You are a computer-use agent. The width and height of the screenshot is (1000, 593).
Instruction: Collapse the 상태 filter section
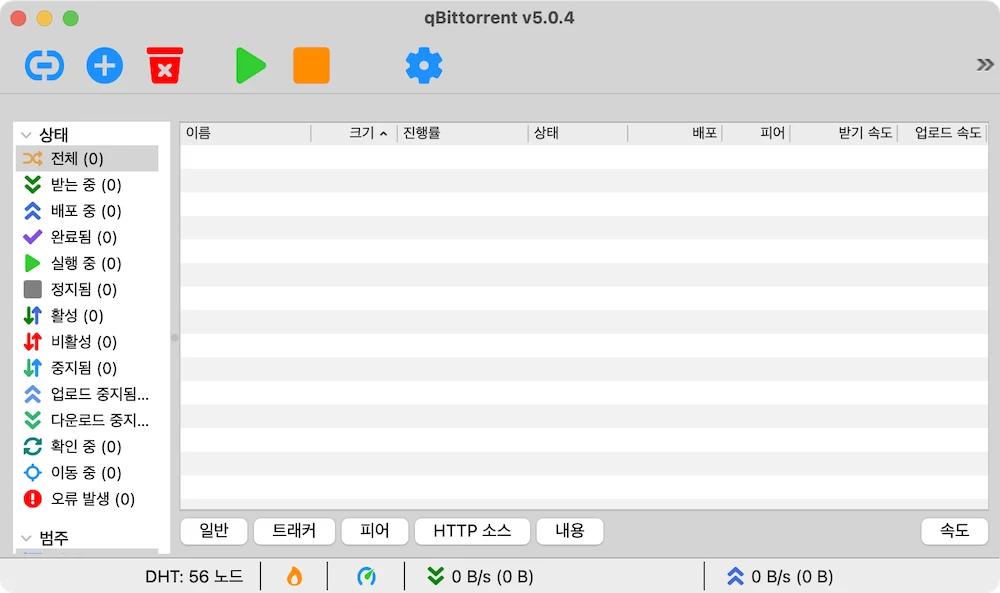pos(26,135)
